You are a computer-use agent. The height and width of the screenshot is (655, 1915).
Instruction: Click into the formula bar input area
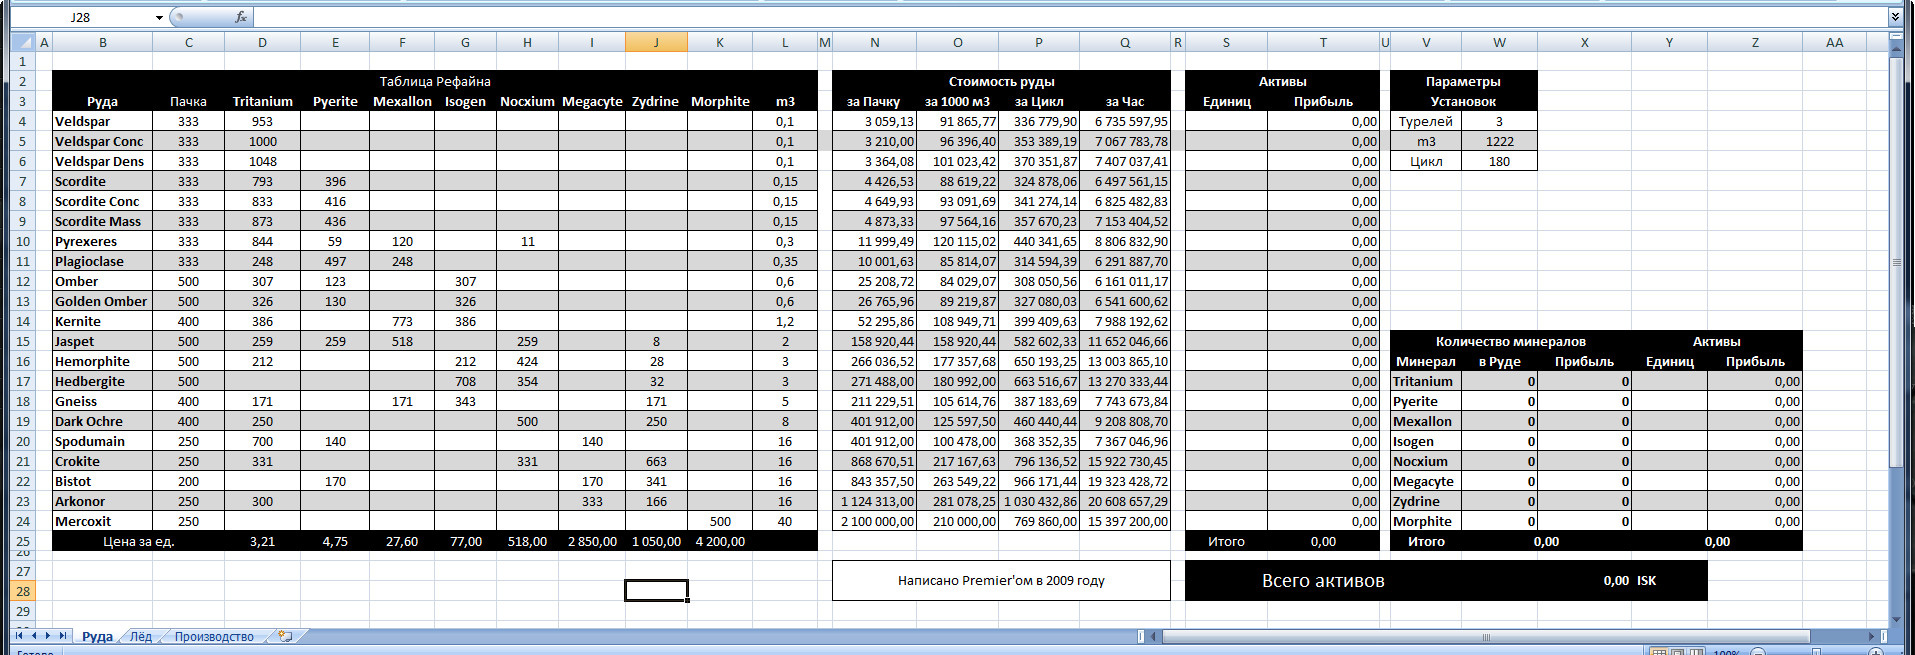pos(1070,17)
